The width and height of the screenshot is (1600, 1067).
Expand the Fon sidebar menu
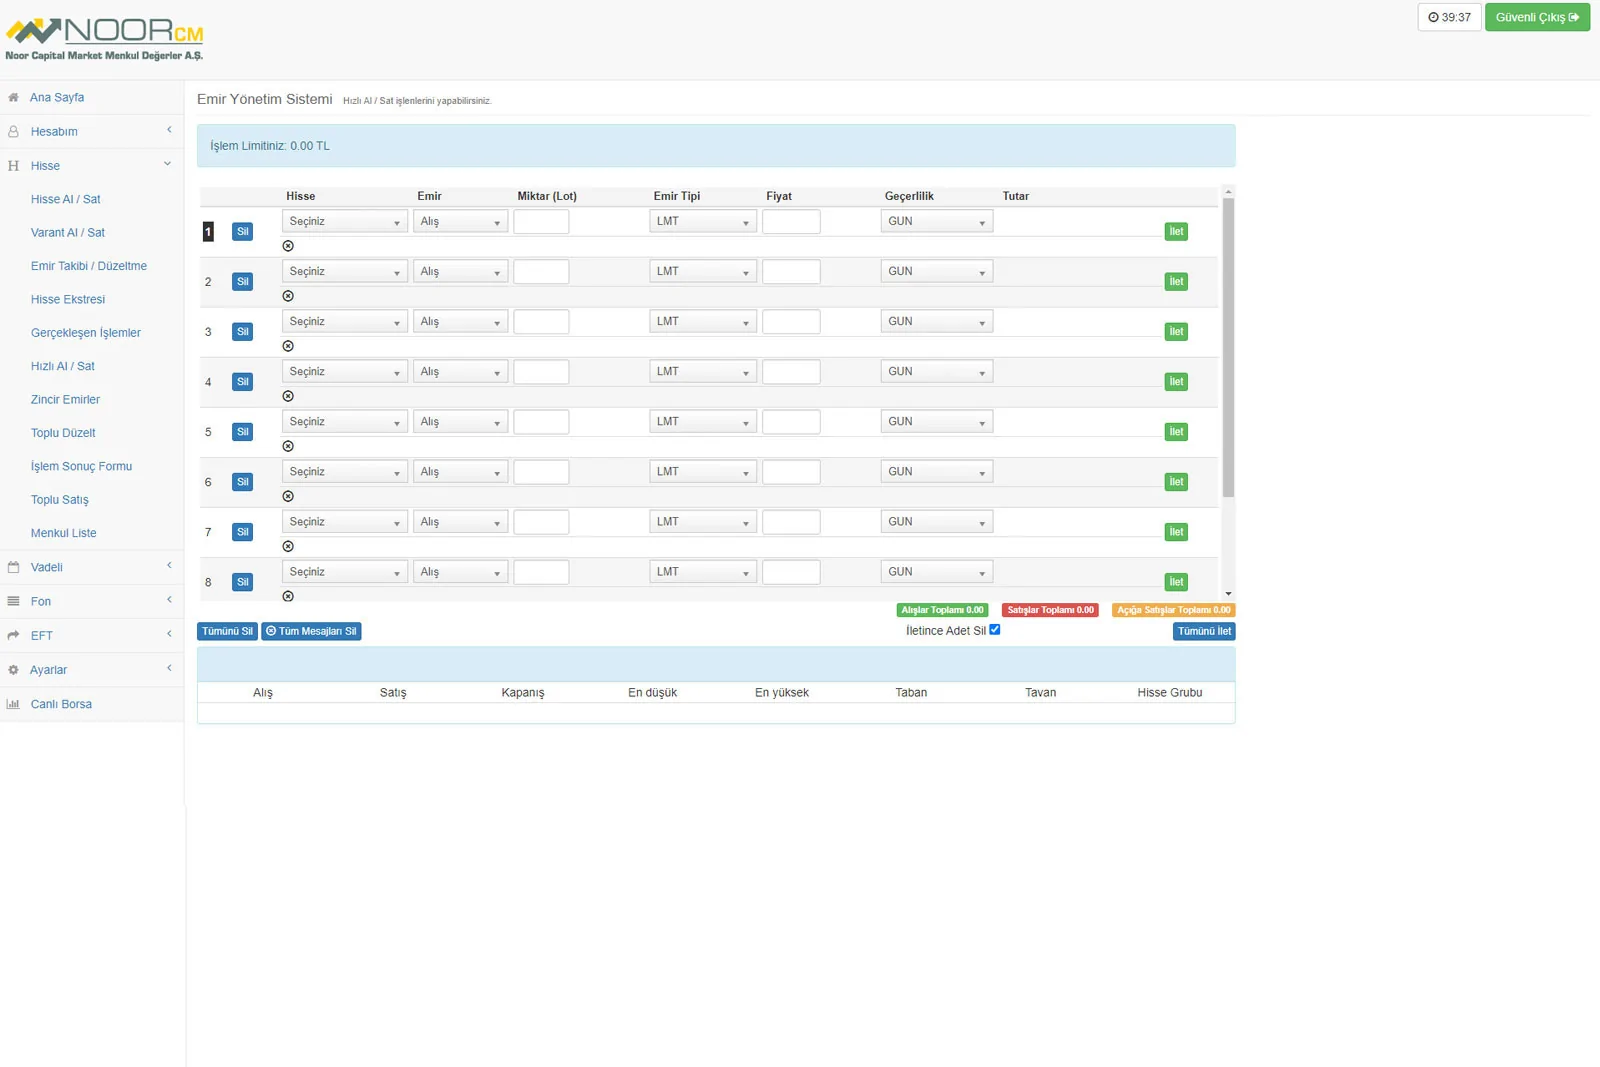pos(90,602)
